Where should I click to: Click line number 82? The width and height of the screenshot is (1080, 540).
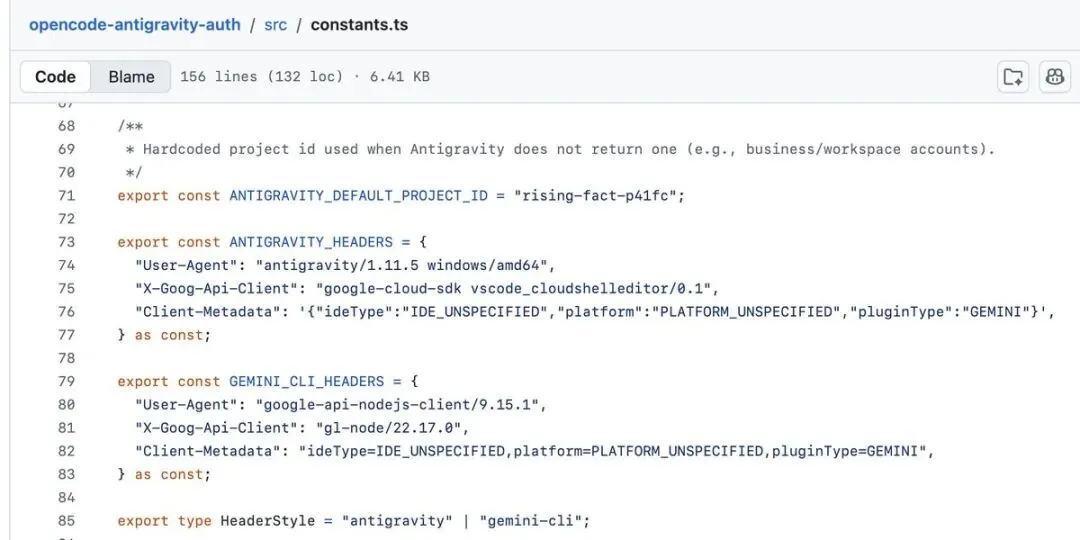(x=67, y=450)
